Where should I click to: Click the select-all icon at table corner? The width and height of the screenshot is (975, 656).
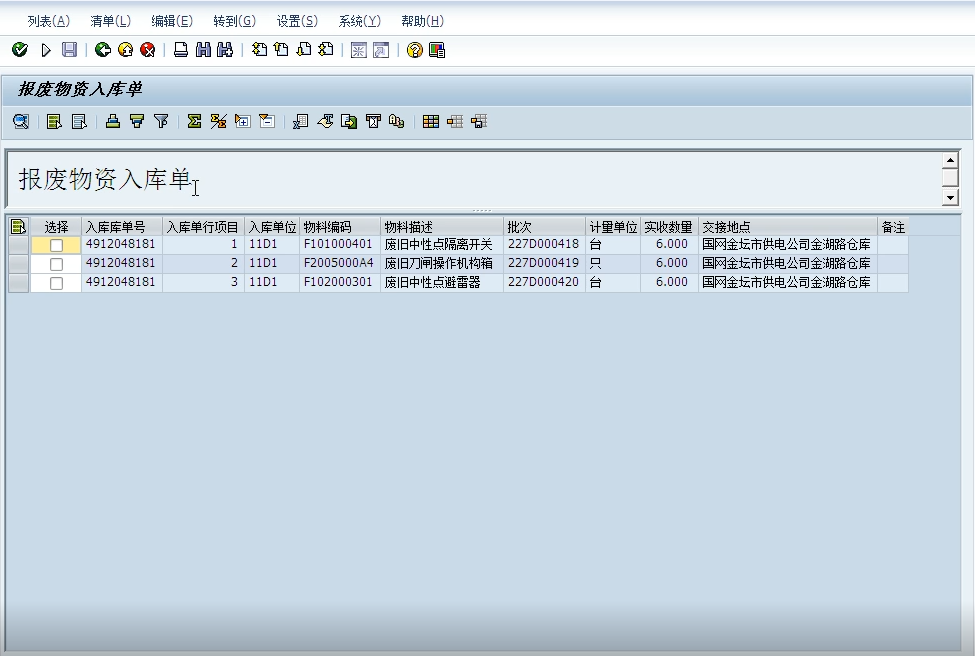[x=18, y=227]
